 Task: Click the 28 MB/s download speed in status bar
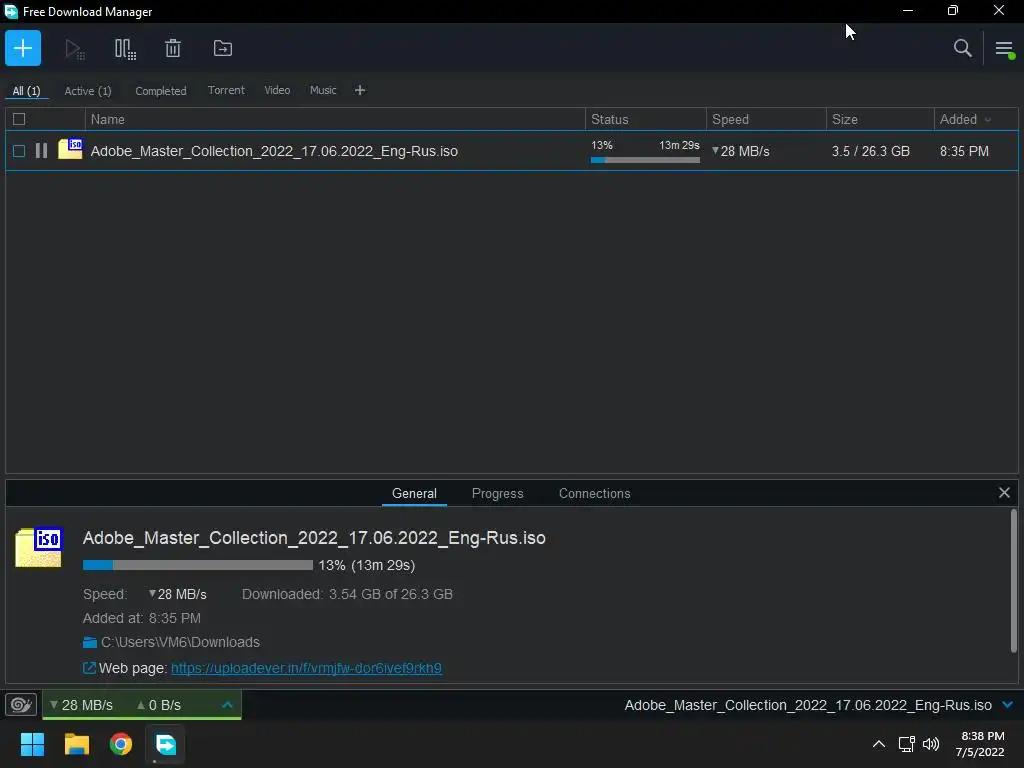pyautogui.click(x=82, y=705)
